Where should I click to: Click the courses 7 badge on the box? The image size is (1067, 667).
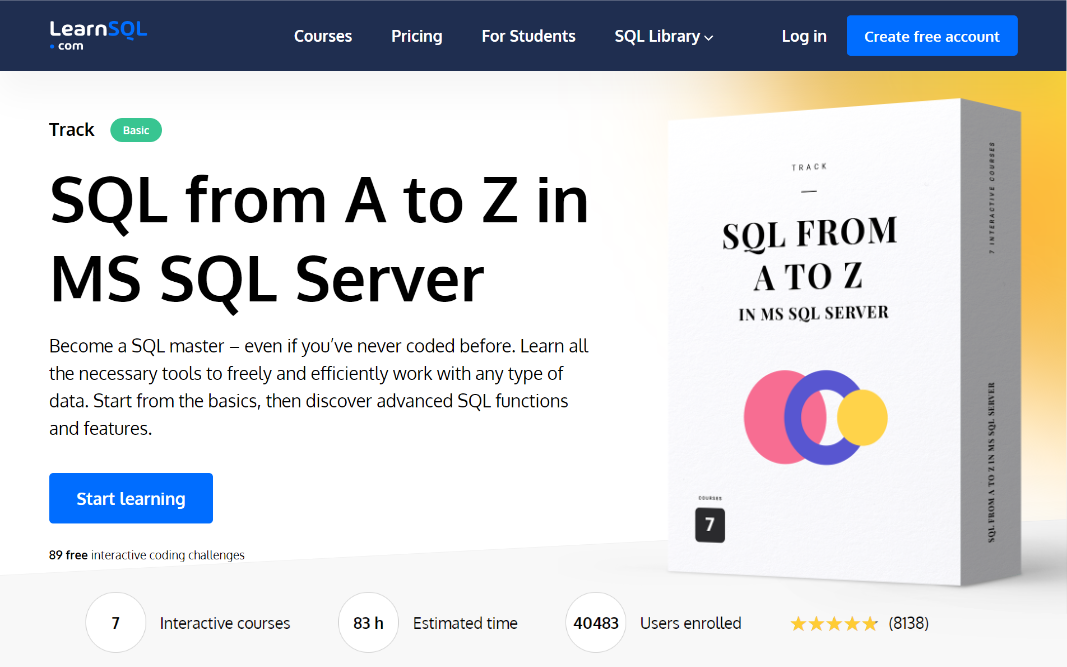(x=710, y=525)
